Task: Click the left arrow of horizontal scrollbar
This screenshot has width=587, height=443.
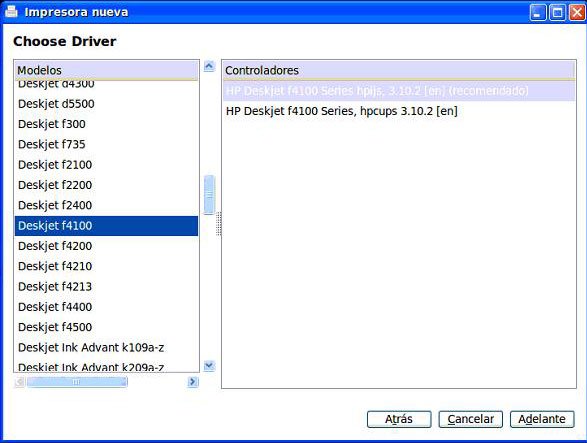Action: point(19,382)
